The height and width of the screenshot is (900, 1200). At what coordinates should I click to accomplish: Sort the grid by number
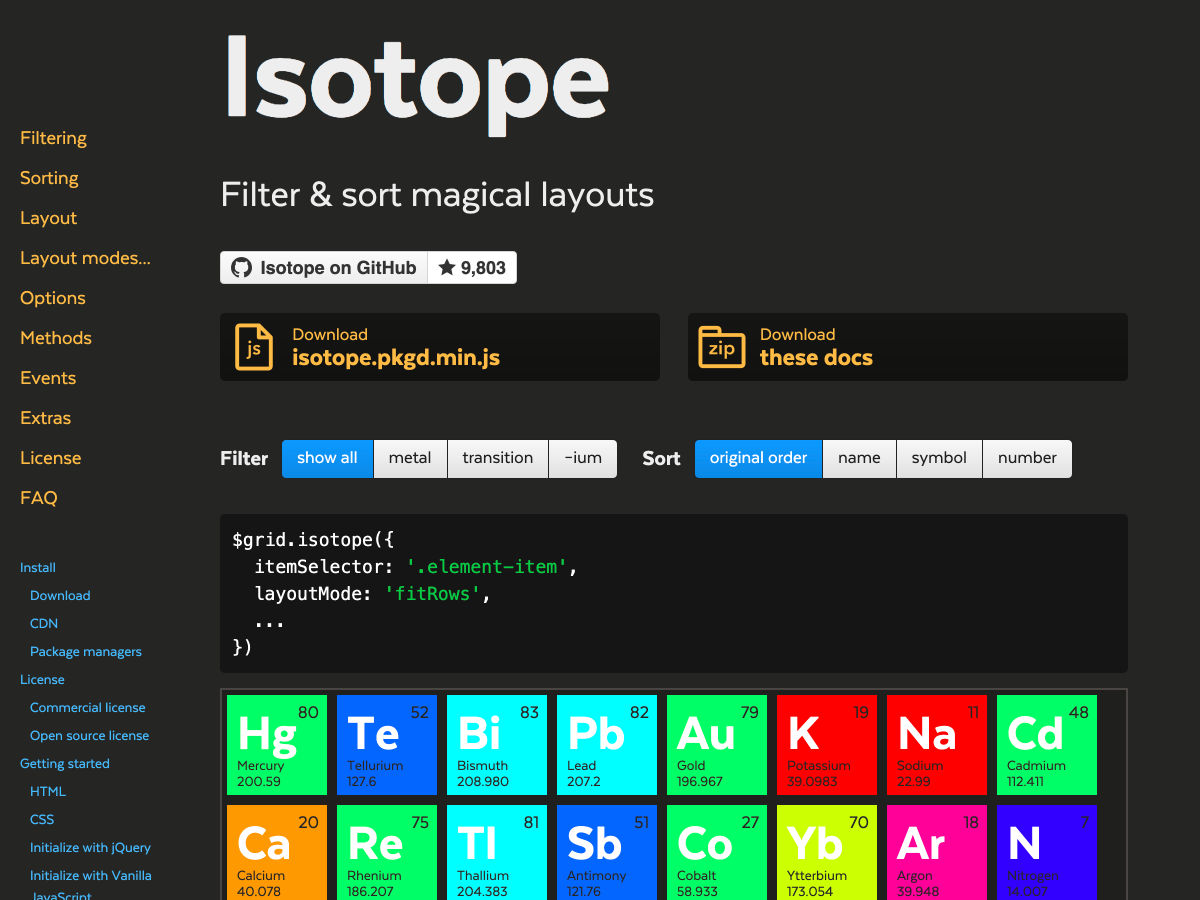click(1027, 458)
